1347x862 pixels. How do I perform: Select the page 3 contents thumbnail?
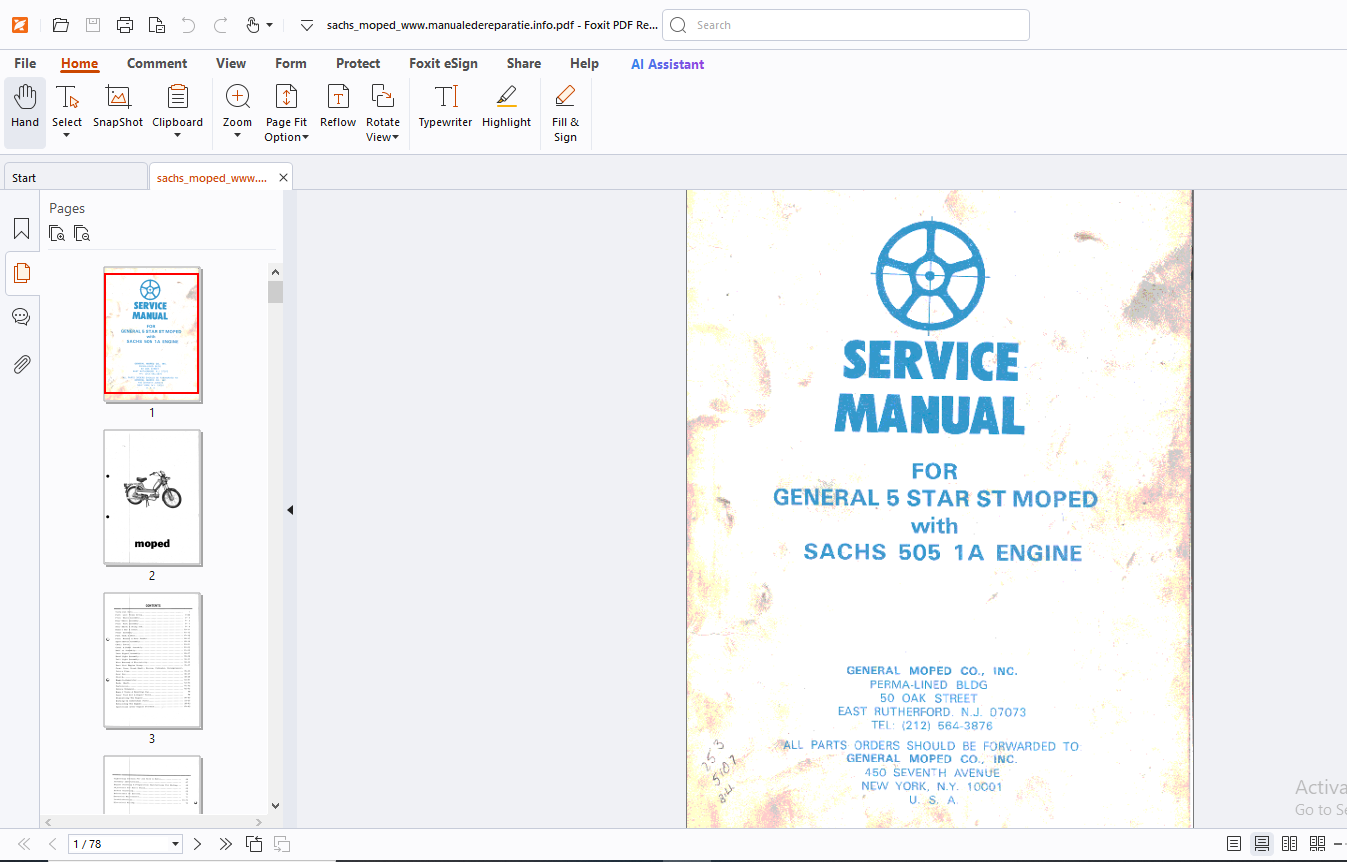[x=152, y=660]
